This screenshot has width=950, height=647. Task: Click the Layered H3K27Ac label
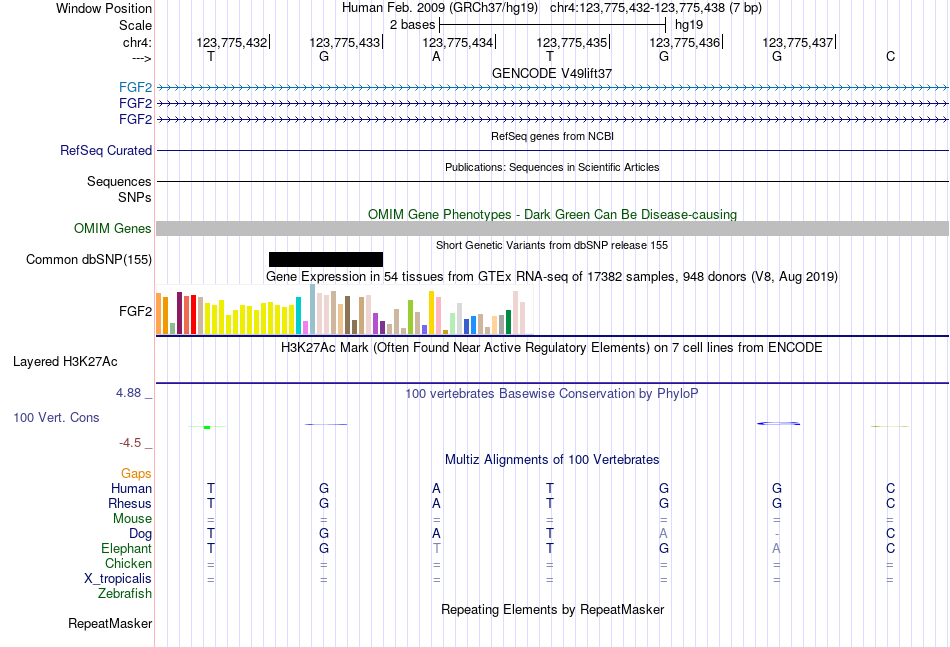65,362
